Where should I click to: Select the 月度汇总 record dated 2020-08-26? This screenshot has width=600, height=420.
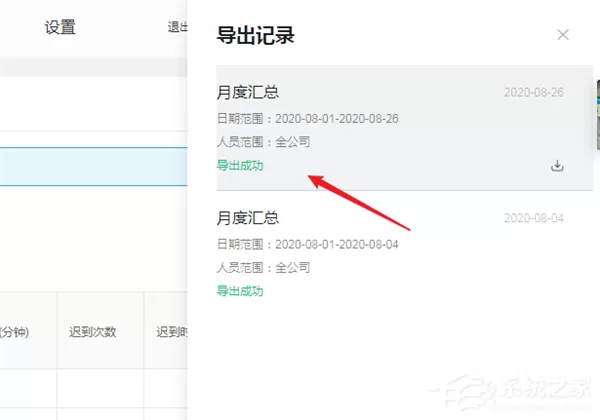(404, 128)
